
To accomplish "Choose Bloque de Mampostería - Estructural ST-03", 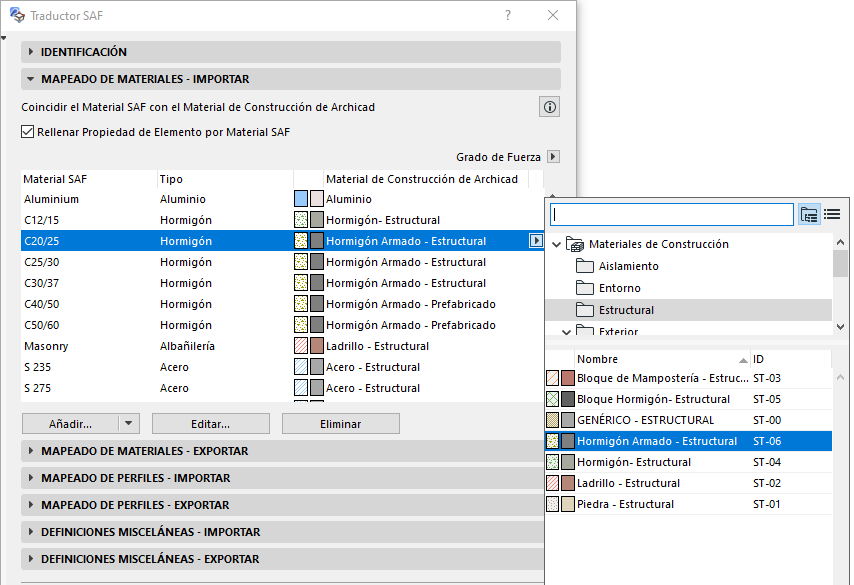I will pos(688,378).
